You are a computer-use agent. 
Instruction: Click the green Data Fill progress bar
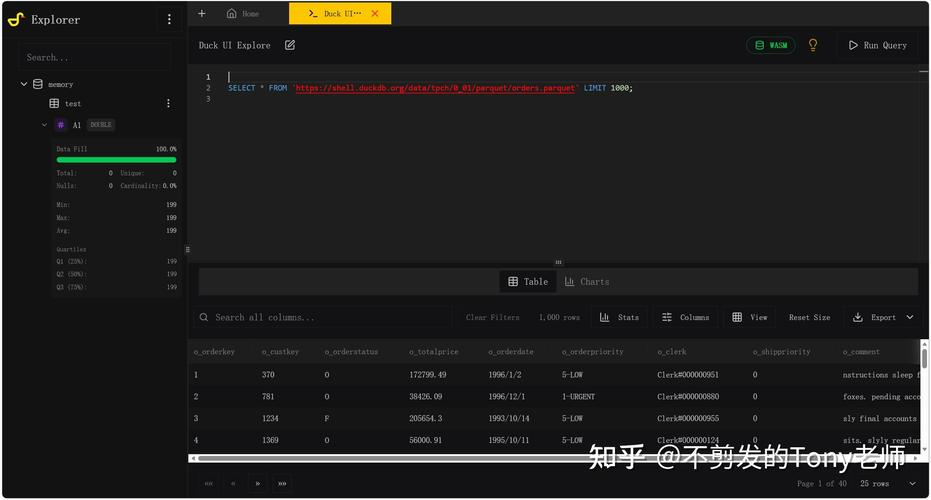116,160
